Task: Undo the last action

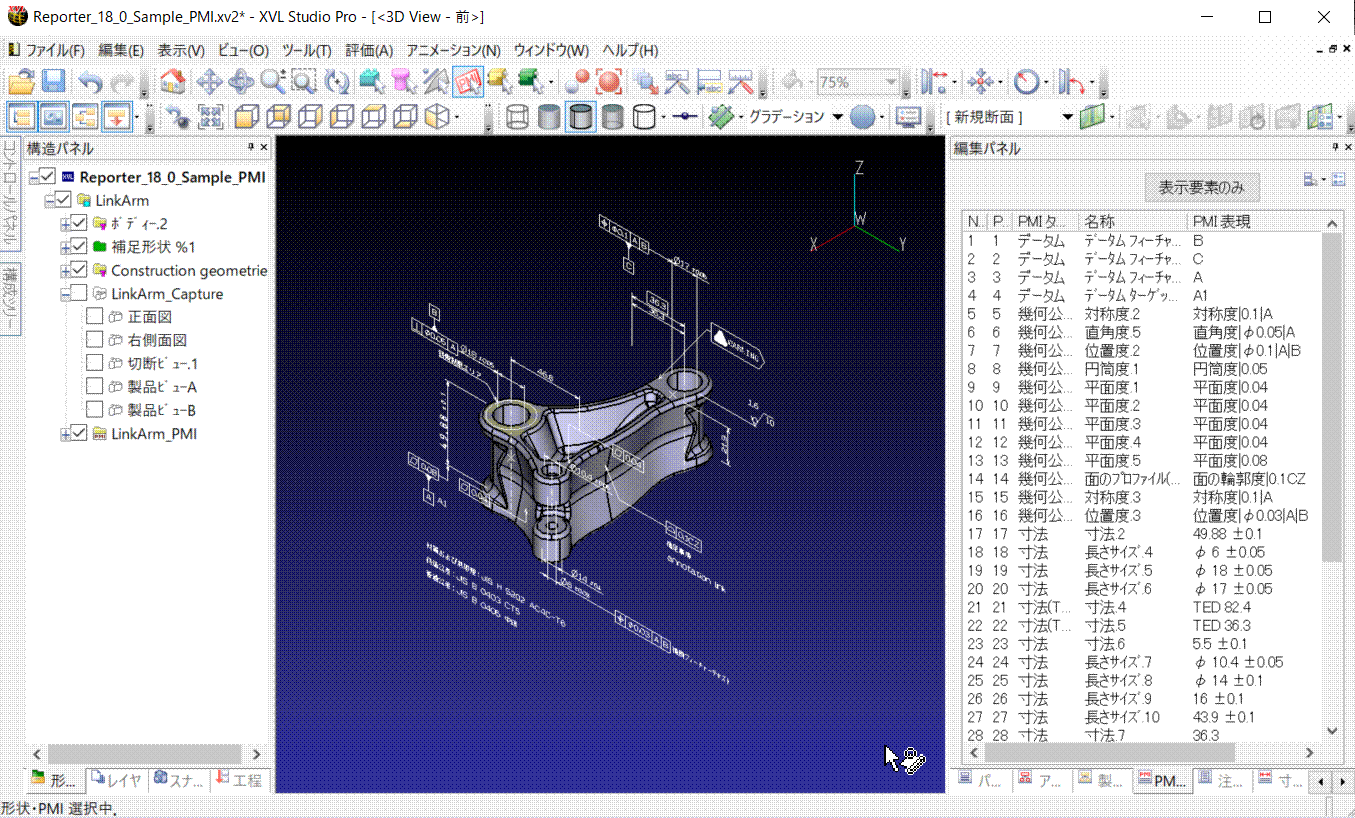Action: tap(90, 82)
